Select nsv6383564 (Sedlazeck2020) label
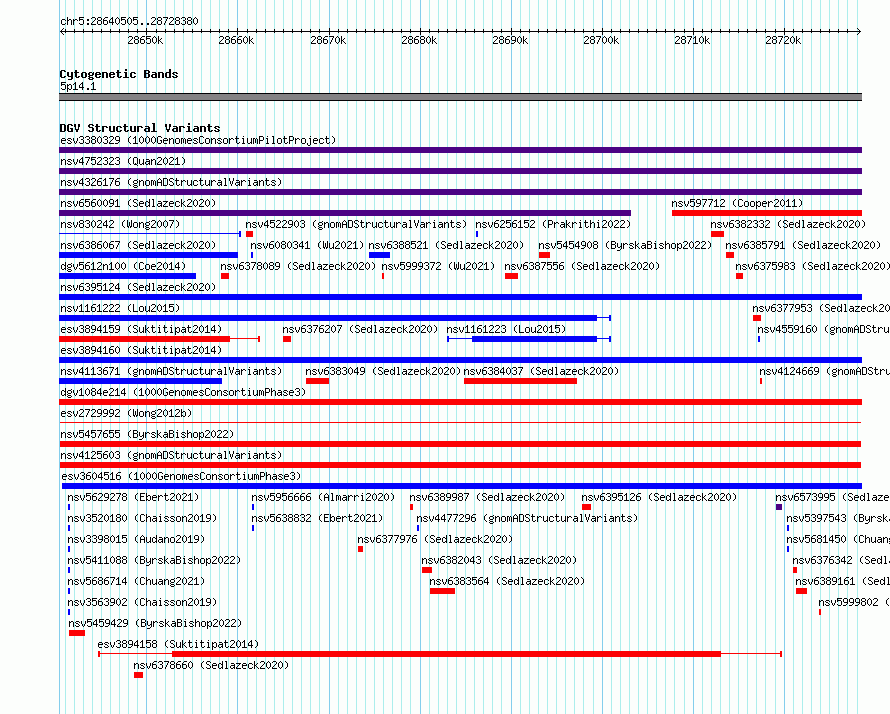Screen dimensions: 890x714 point(507,581)
